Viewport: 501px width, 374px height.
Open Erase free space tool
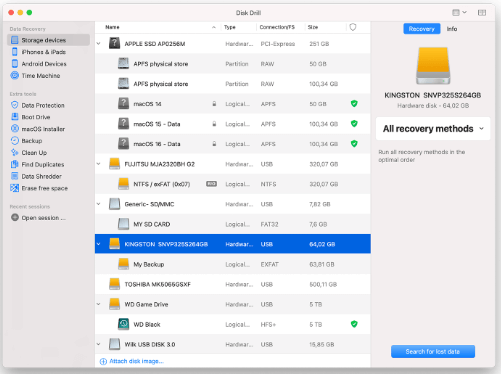coord(44,188)
